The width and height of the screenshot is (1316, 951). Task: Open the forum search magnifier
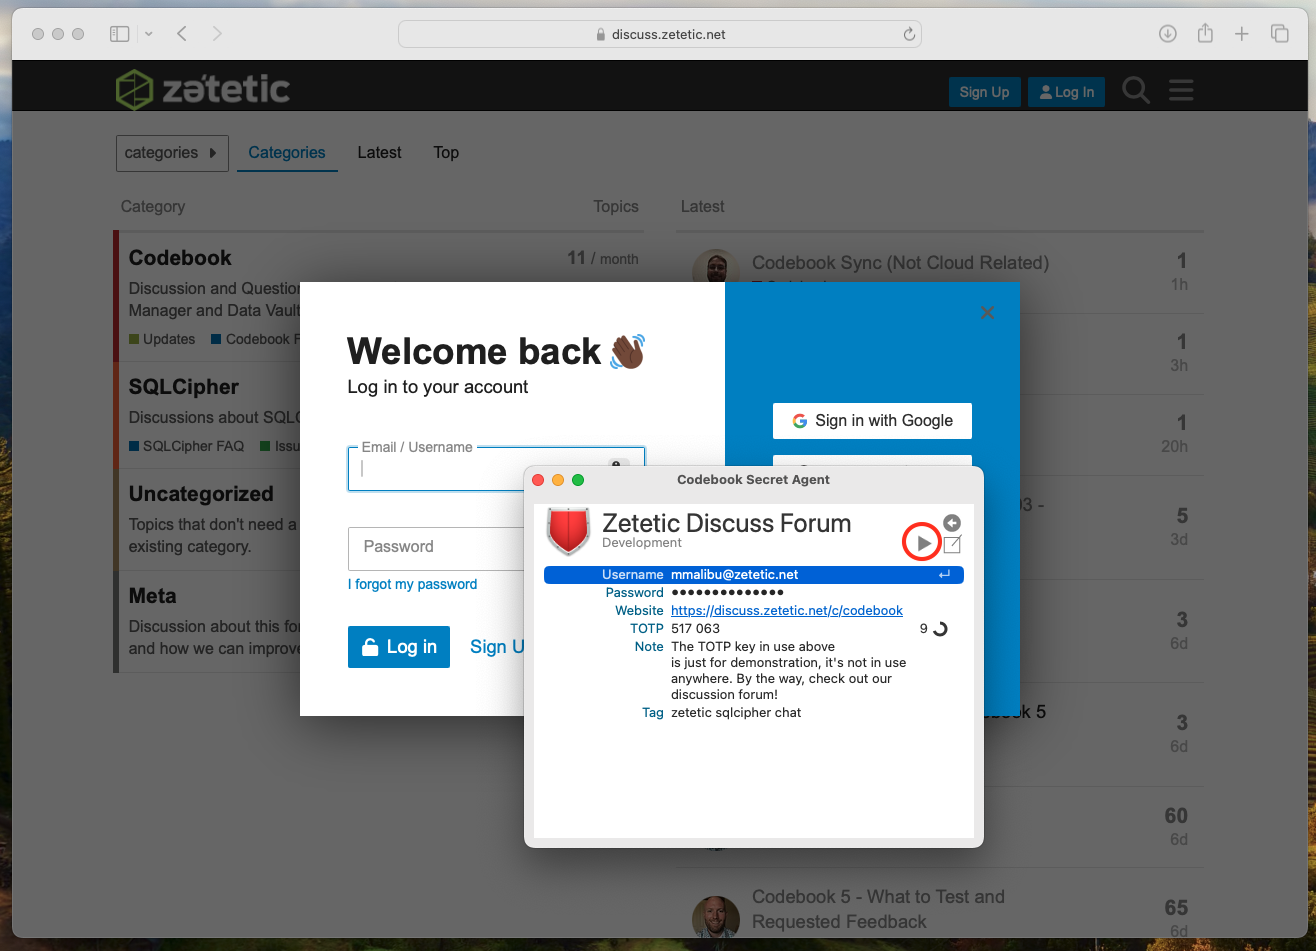(1136, 91)
